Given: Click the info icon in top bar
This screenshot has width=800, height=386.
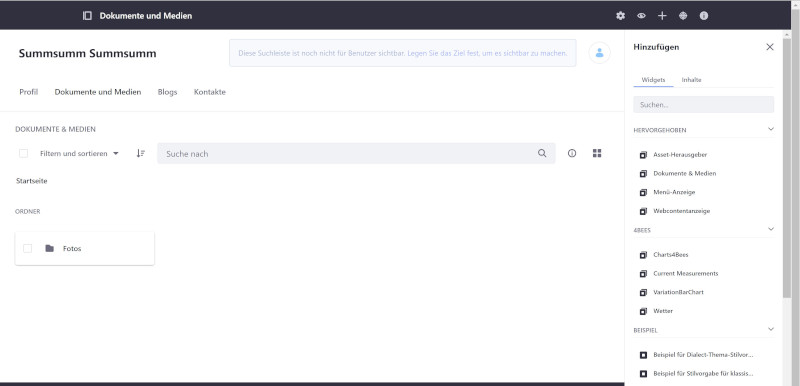Looking at the screenshot, I should click(x=704, y=16).
